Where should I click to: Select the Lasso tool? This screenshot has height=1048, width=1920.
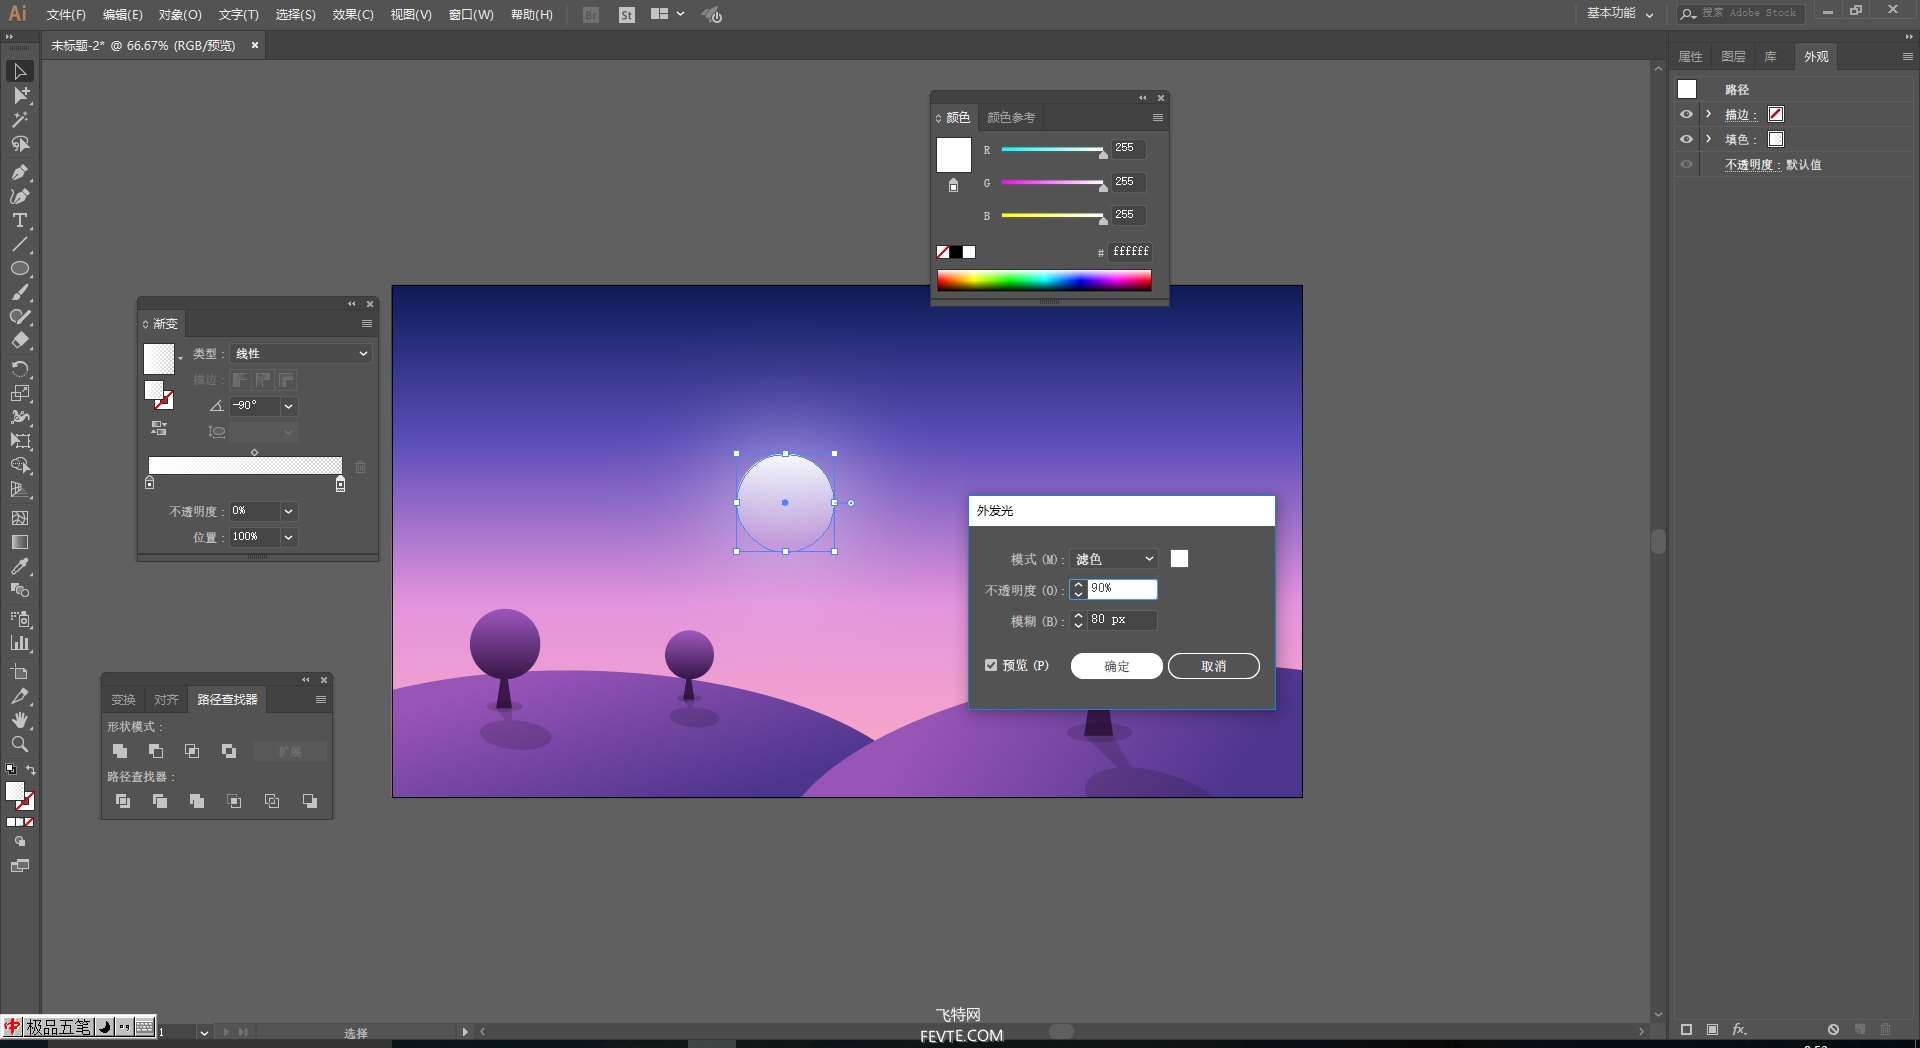tap(20, 144)
